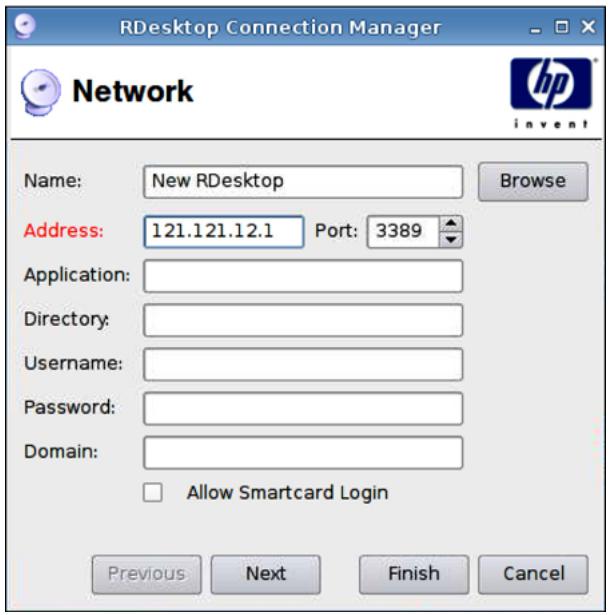Click the Allow Smartcard Login label

[287, 493]
